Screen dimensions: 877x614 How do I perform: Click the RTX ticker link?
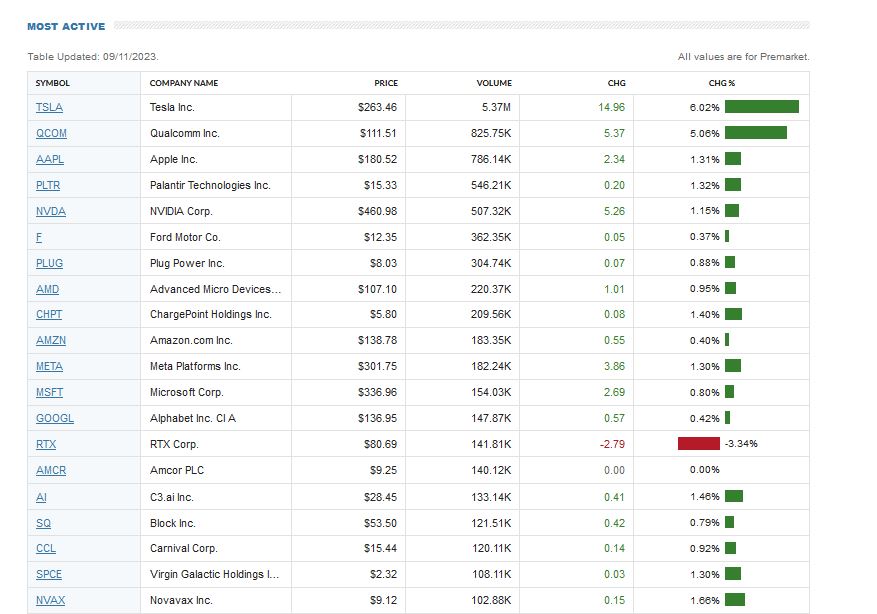[46, 444]
